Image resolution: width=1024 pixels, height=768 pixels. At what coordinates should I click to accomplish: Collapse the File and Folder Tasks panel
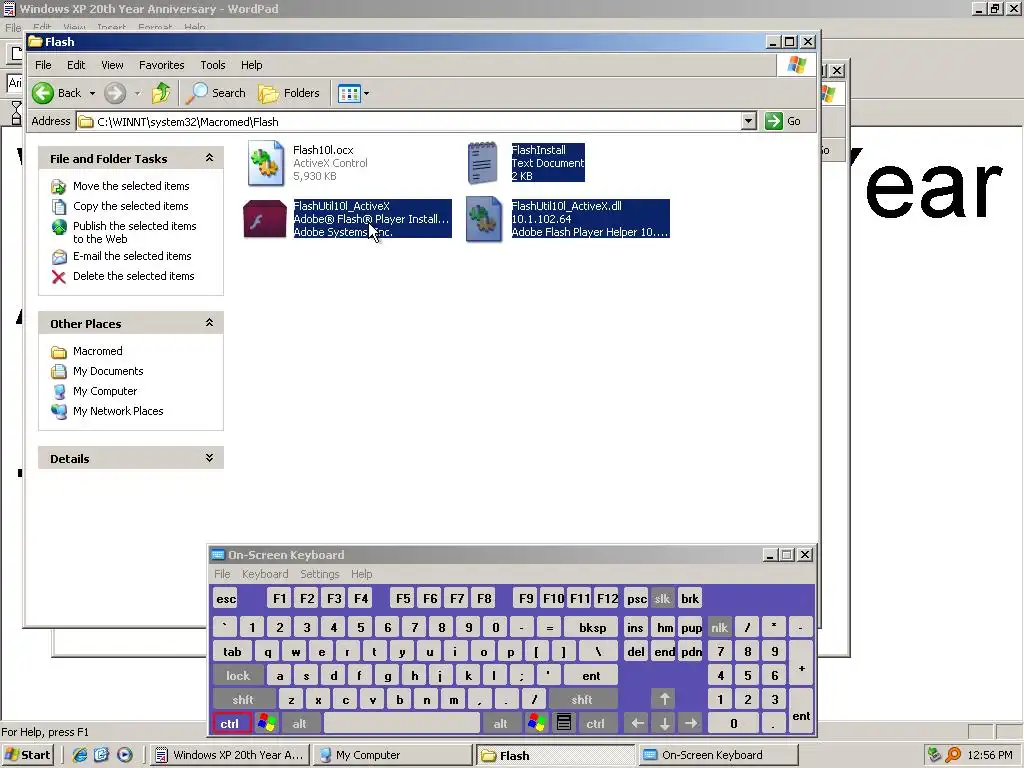click(210, 158)
